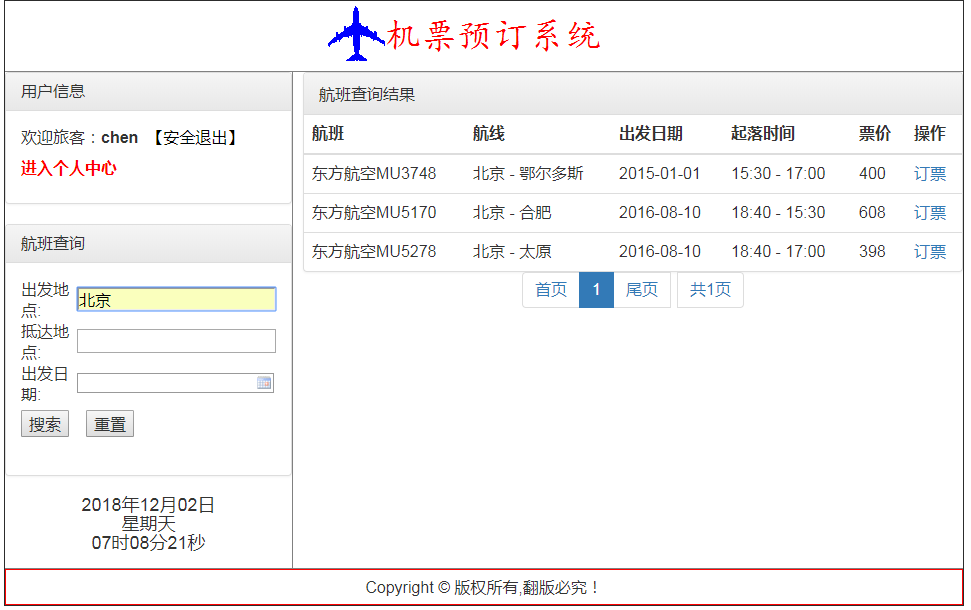Click the 票价 column header

874,133
